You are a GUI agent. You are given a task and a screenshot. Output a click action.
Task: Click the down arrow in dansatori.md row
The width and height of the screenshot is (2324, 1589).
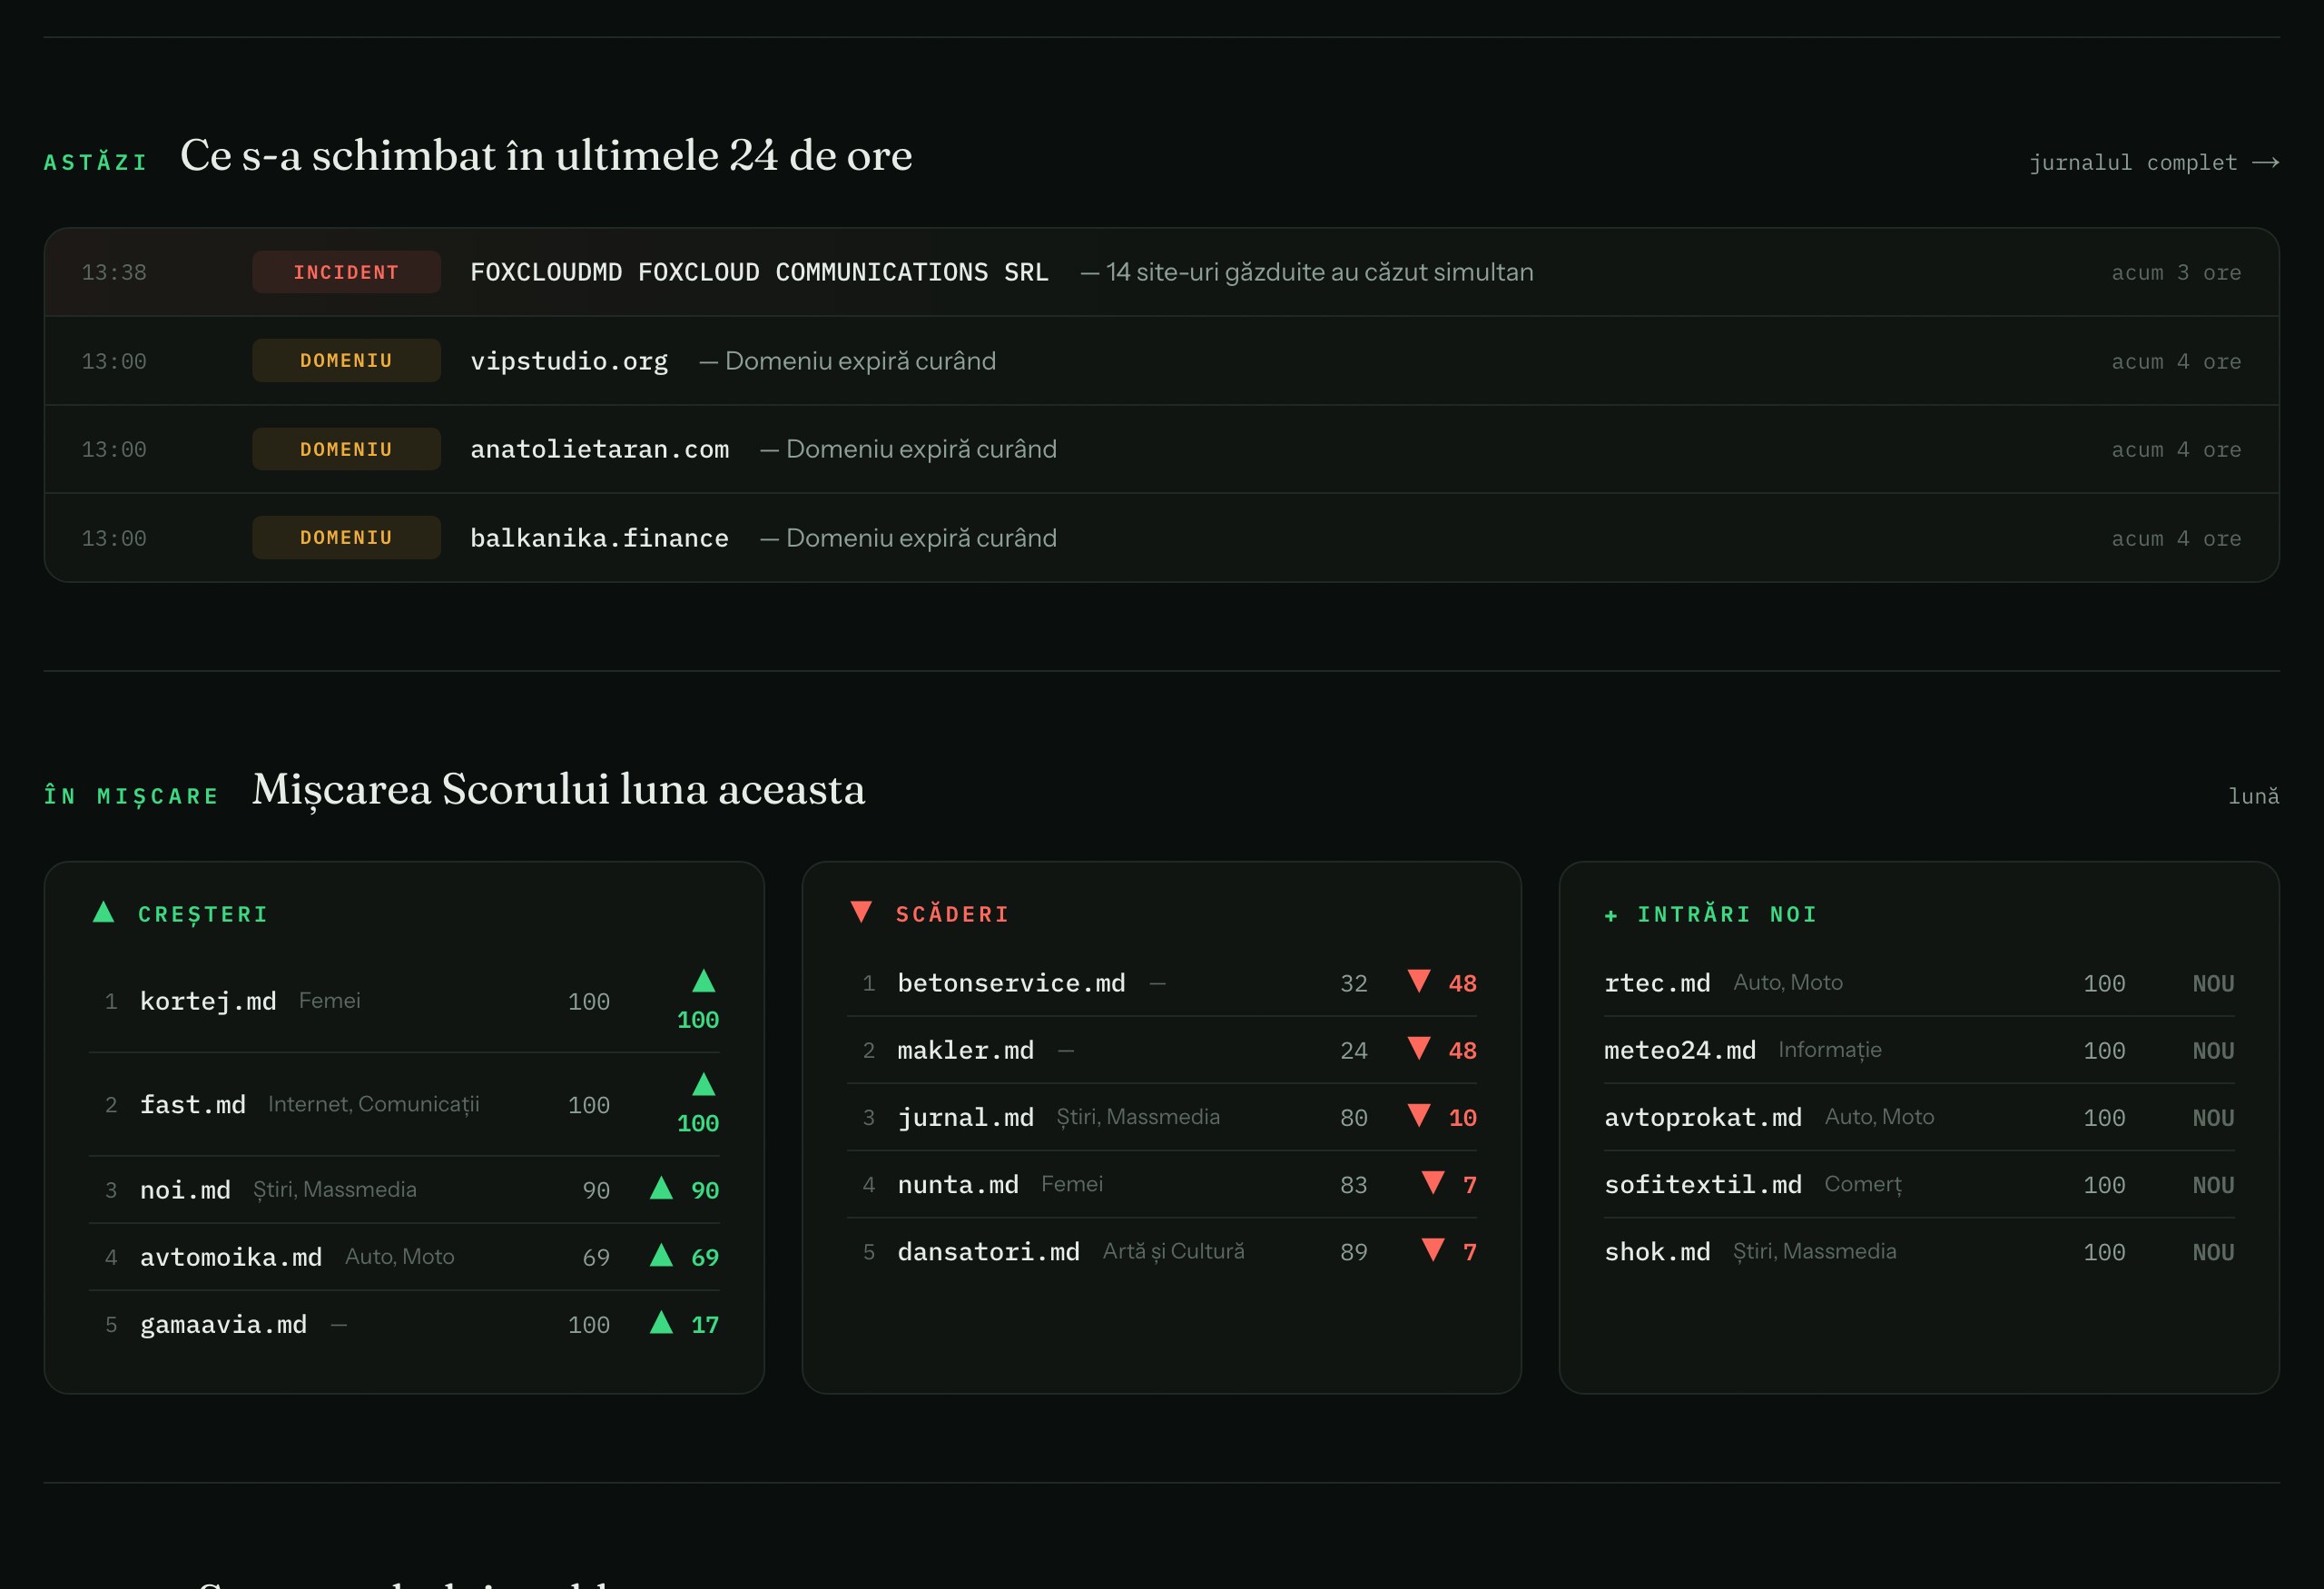1433,1250
